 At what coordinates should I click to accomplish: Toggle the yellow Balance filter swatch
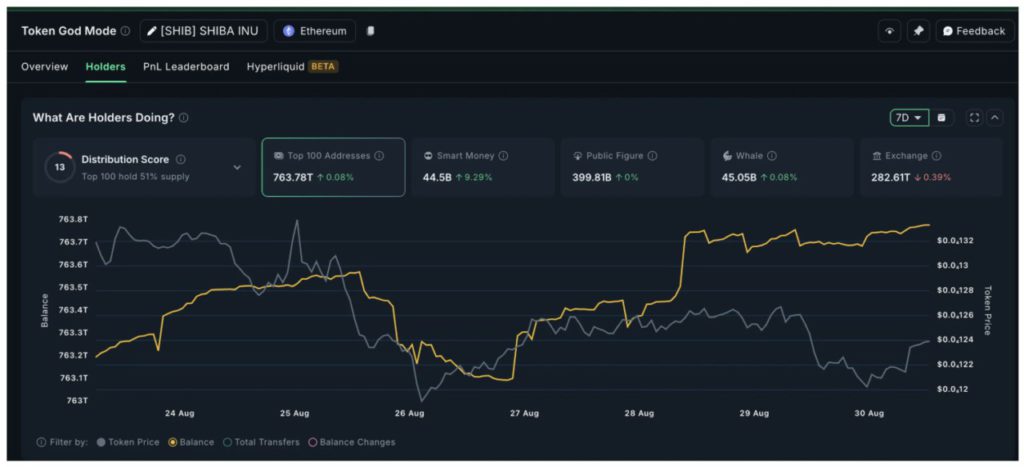190,442
